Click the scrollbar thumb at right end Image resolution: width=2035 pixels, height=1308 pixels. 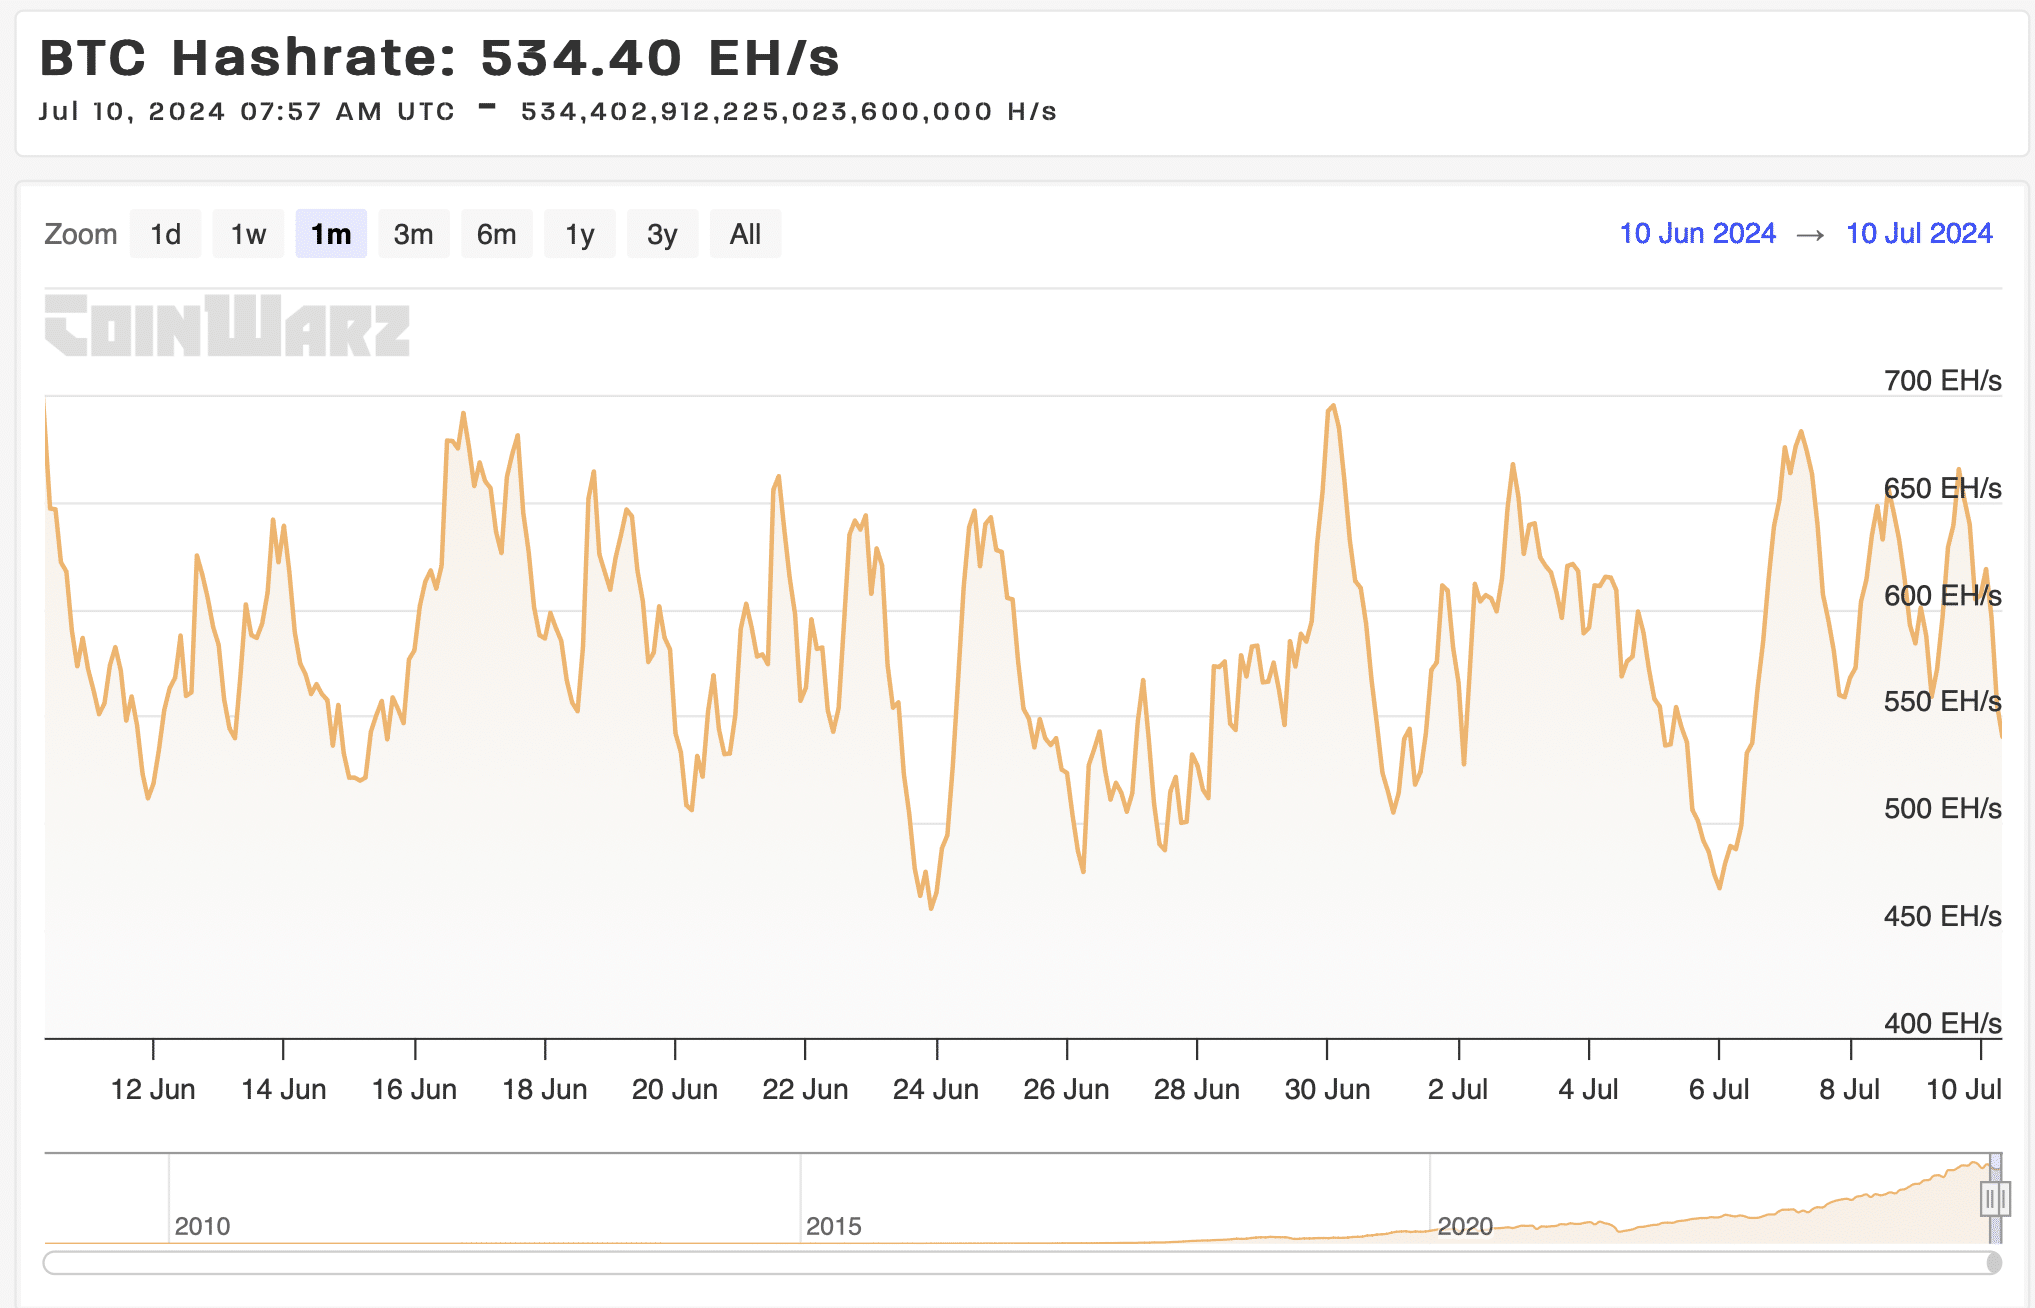pyautogui.click(x=1994, y=1263)
